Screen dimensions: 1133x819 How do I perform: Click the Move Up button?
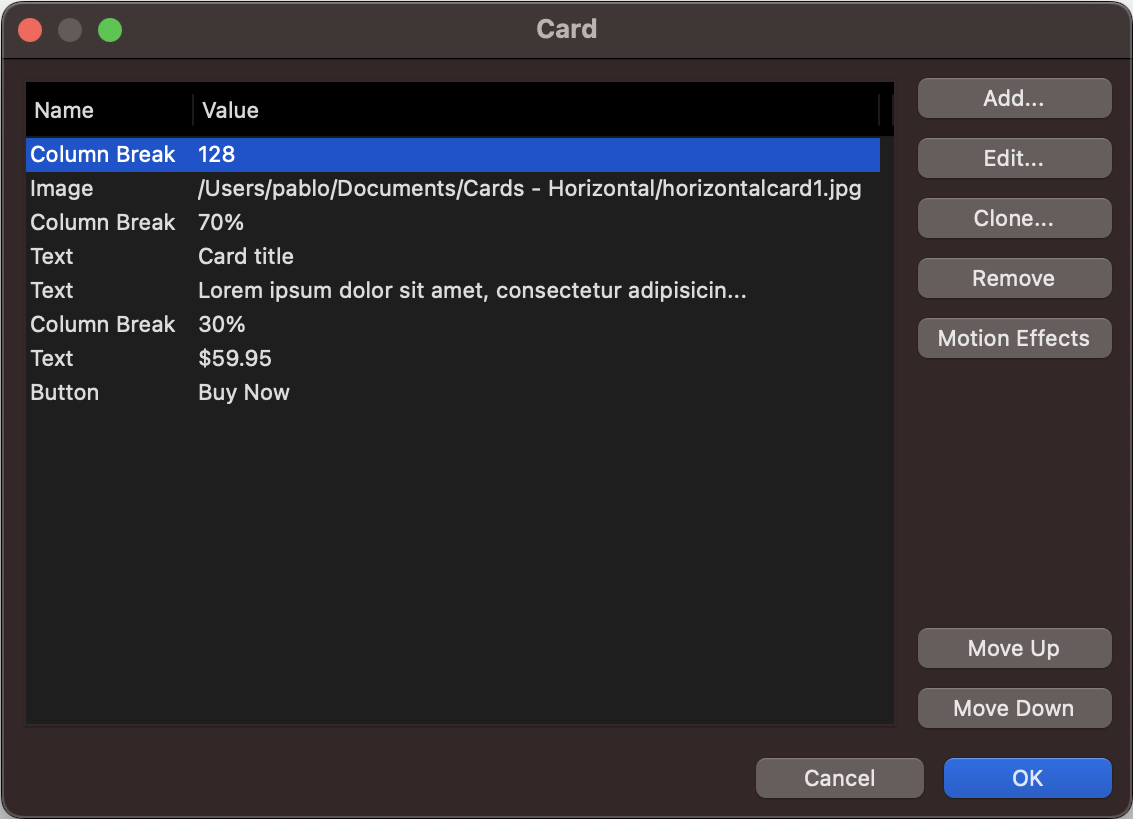(1014, 648)
